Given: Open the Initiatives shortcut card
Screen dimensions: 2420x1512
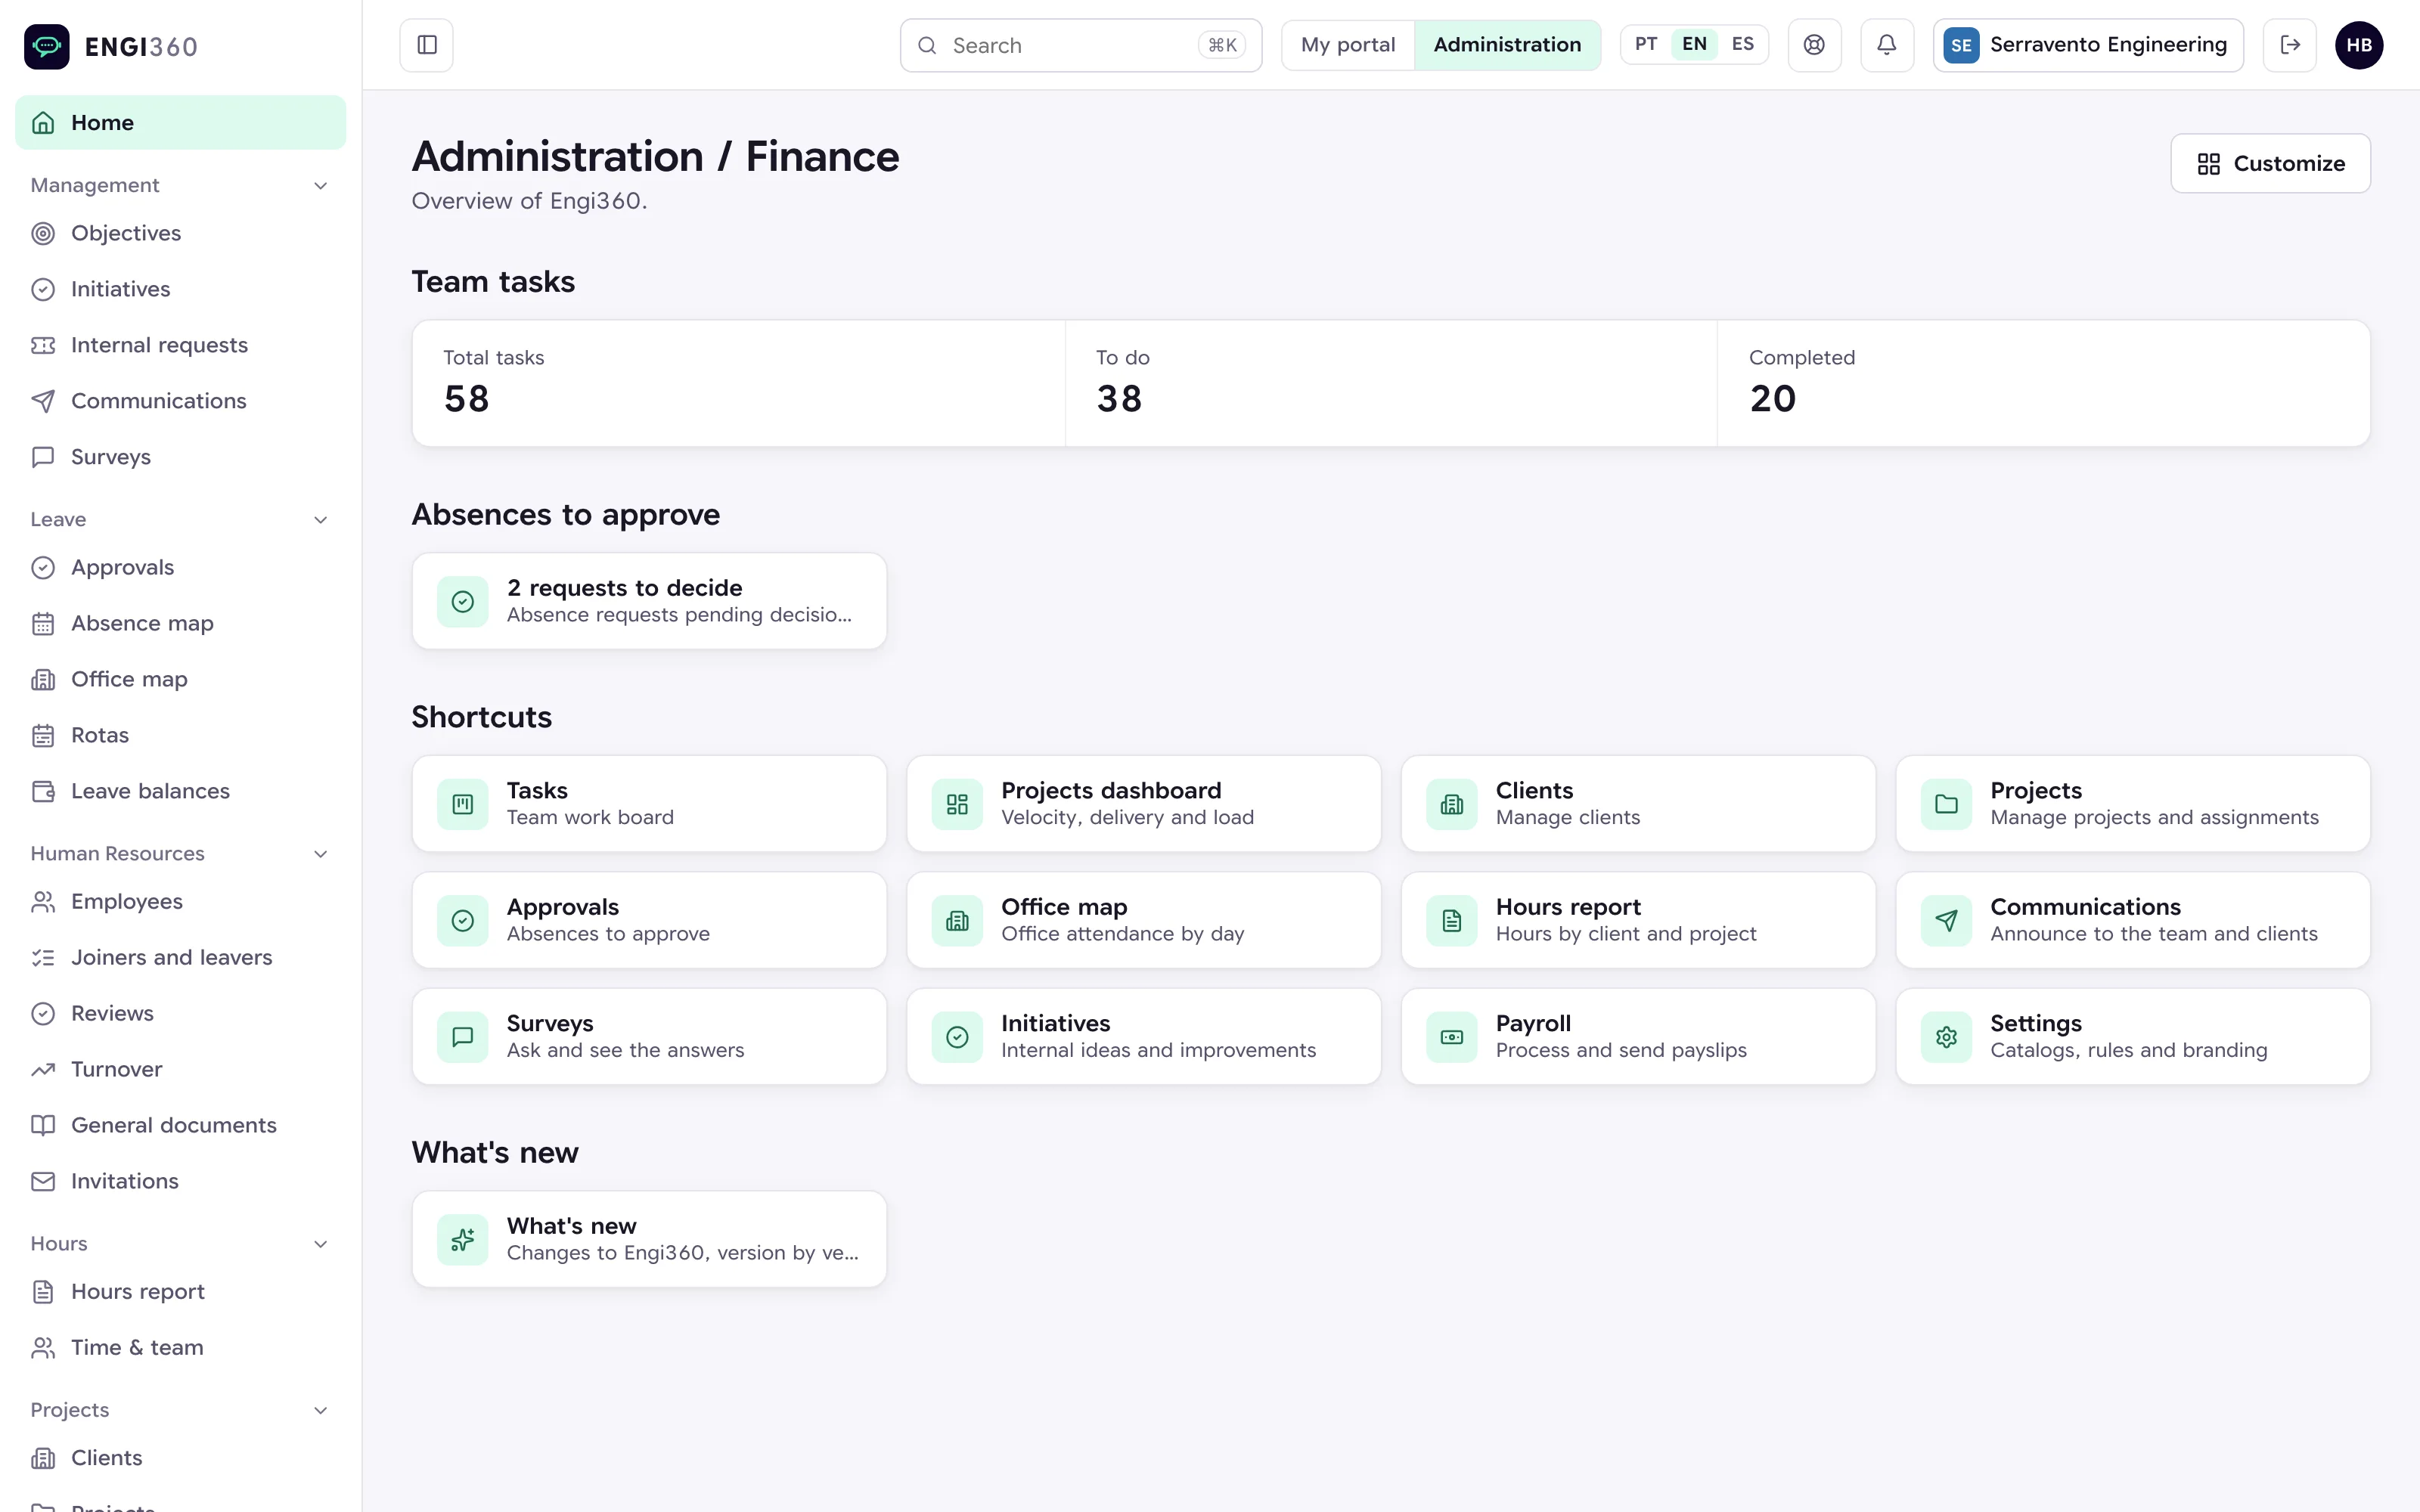Looking at the screenshot, I should pyautogui.click(x=1144, y=1037).
